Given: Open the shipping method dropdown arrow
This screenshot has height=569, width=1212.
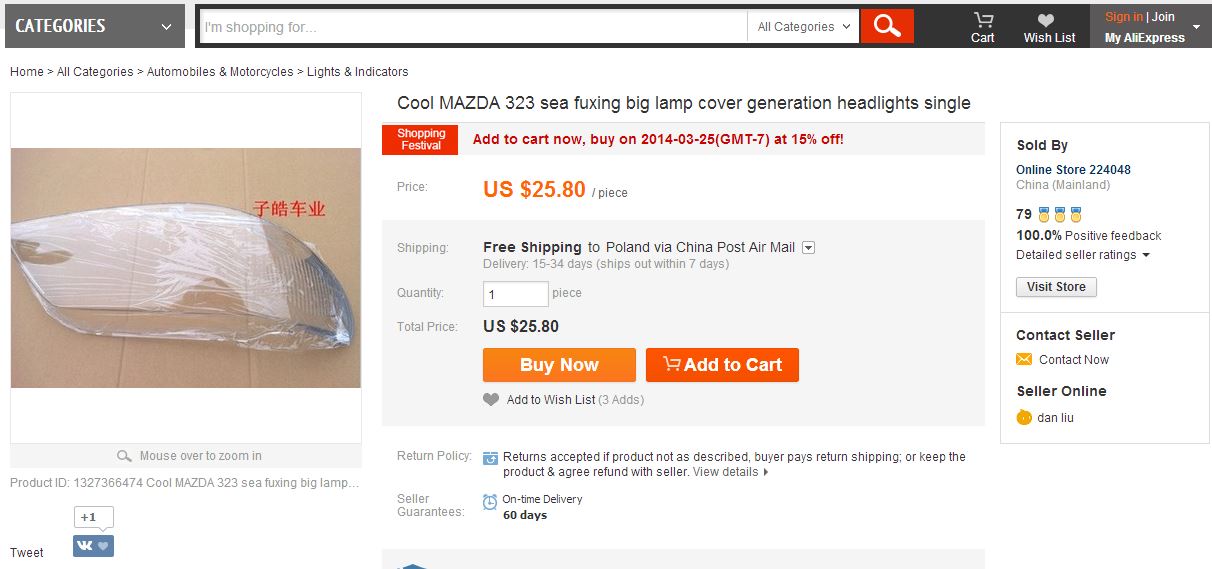Looking at the screenshot, I should point(809,248).
